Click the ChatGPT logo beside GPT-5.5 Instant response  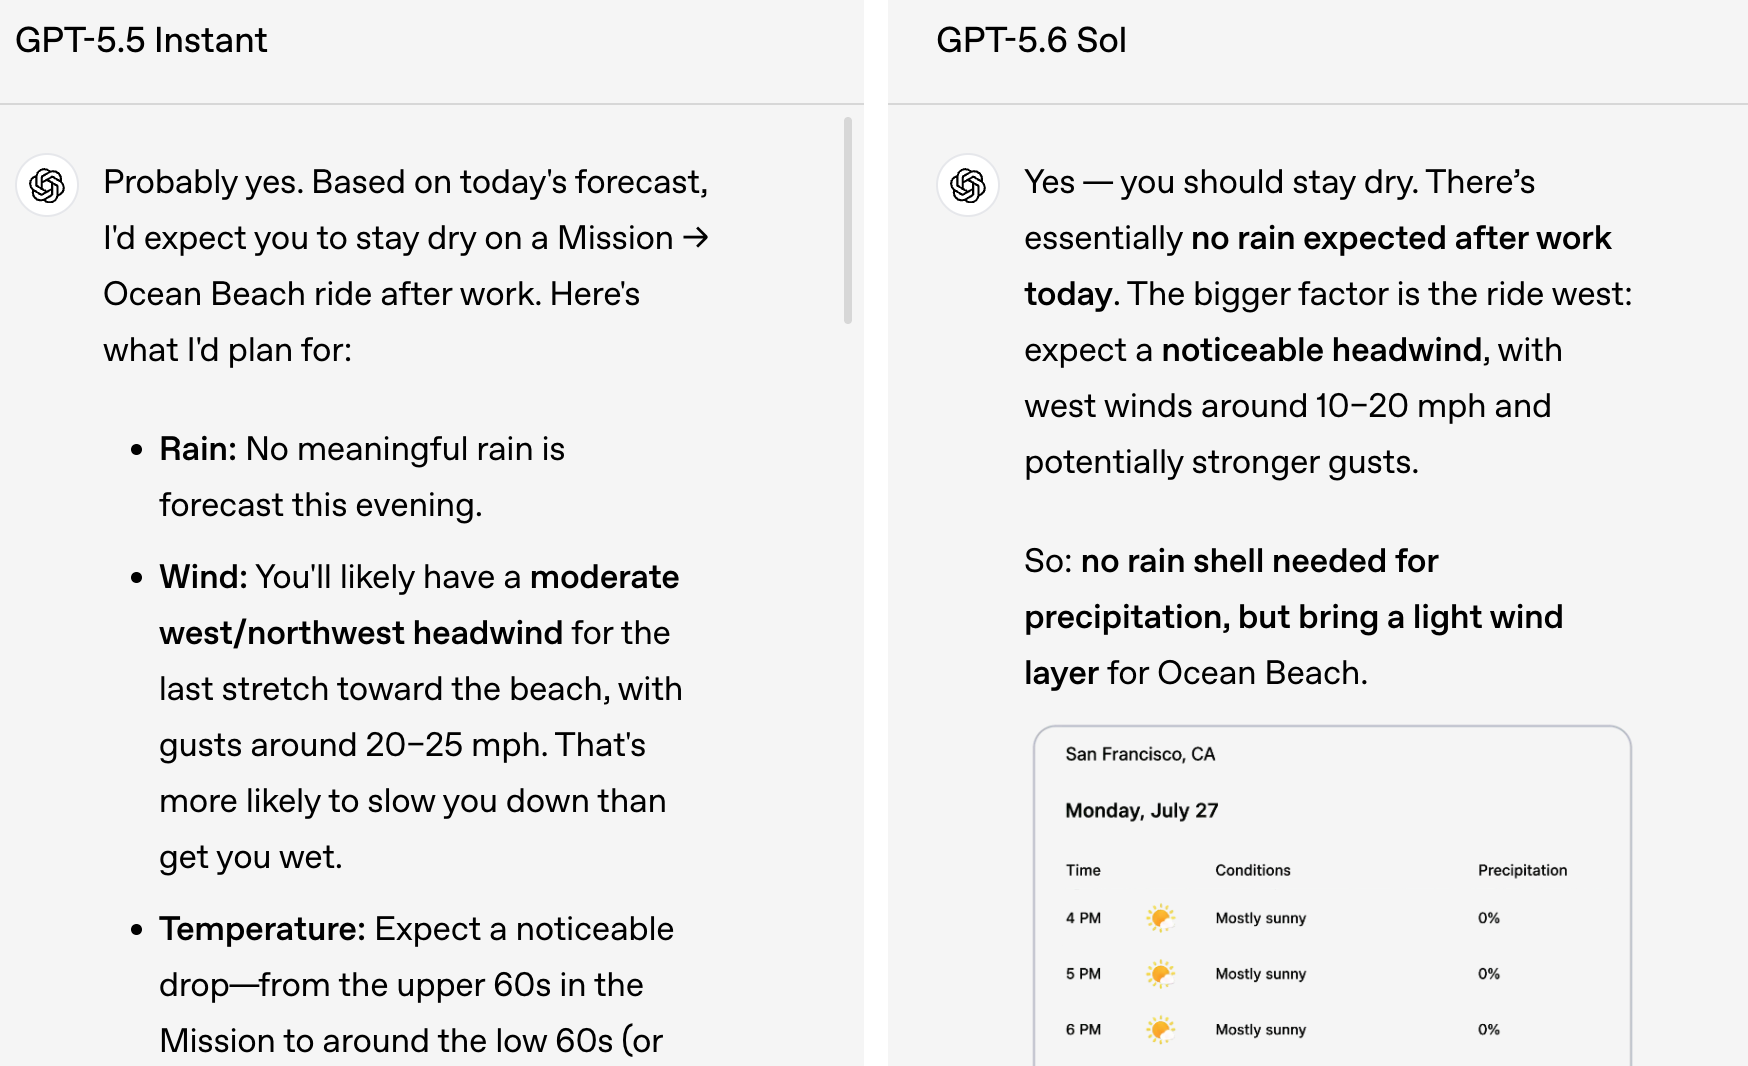[x=47, y=185]
